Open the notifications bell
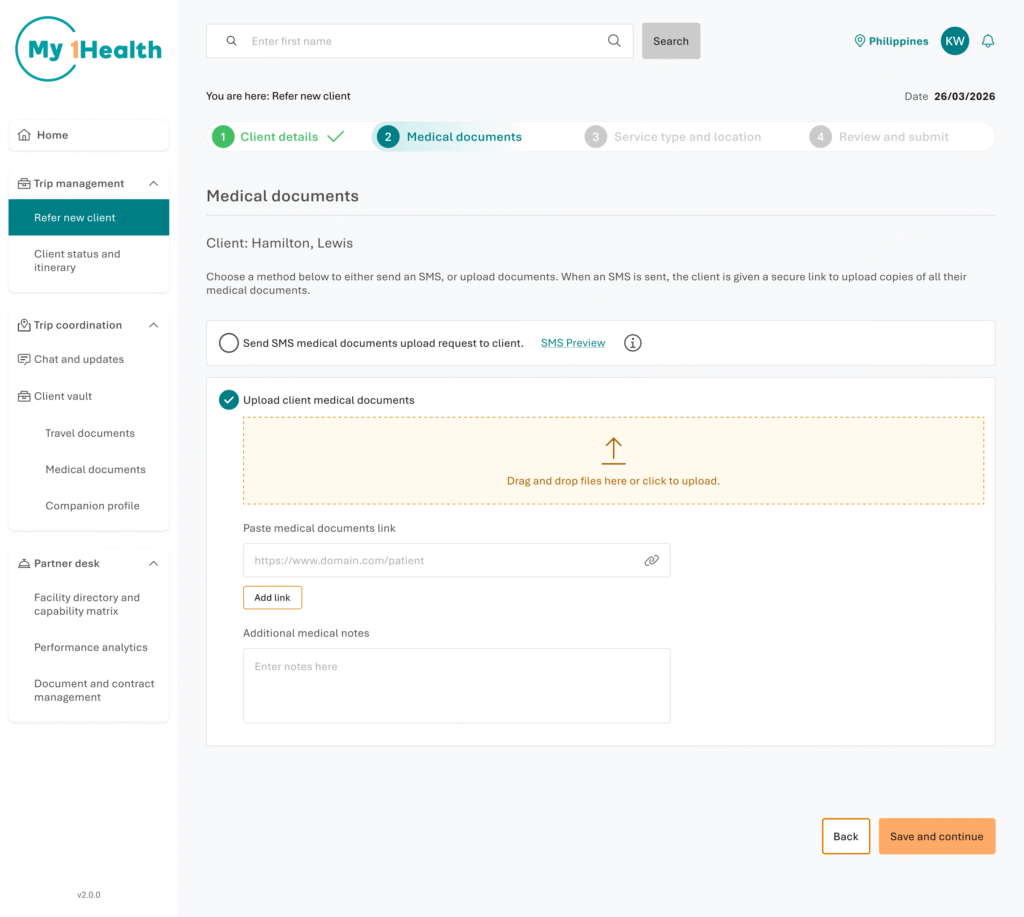The width and height of the screenshot is (1024, 917). [x=988, y=41]
